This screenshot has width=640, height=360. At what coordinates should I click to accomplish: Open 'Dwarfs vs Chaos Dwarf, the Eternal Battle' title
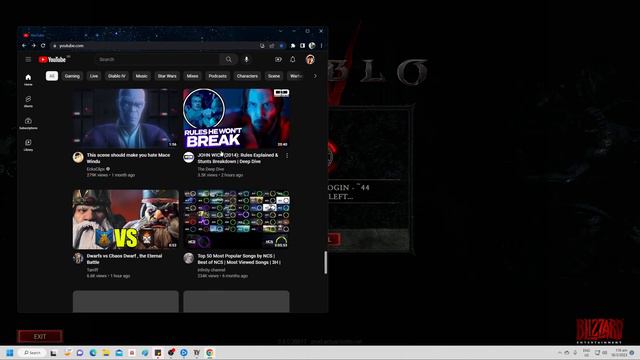click(124, 259)
